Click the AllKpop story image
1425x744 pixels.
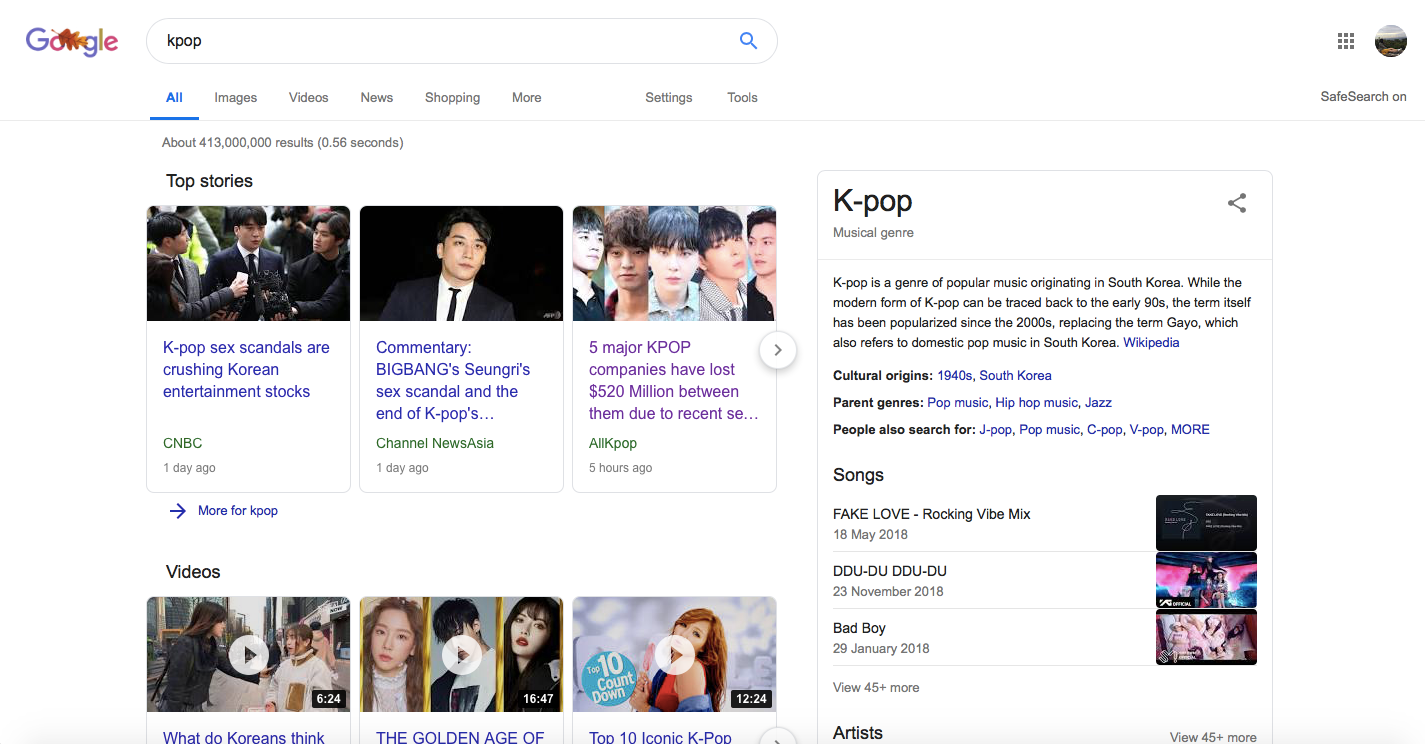pyautogui.click(x=674, y=263)
